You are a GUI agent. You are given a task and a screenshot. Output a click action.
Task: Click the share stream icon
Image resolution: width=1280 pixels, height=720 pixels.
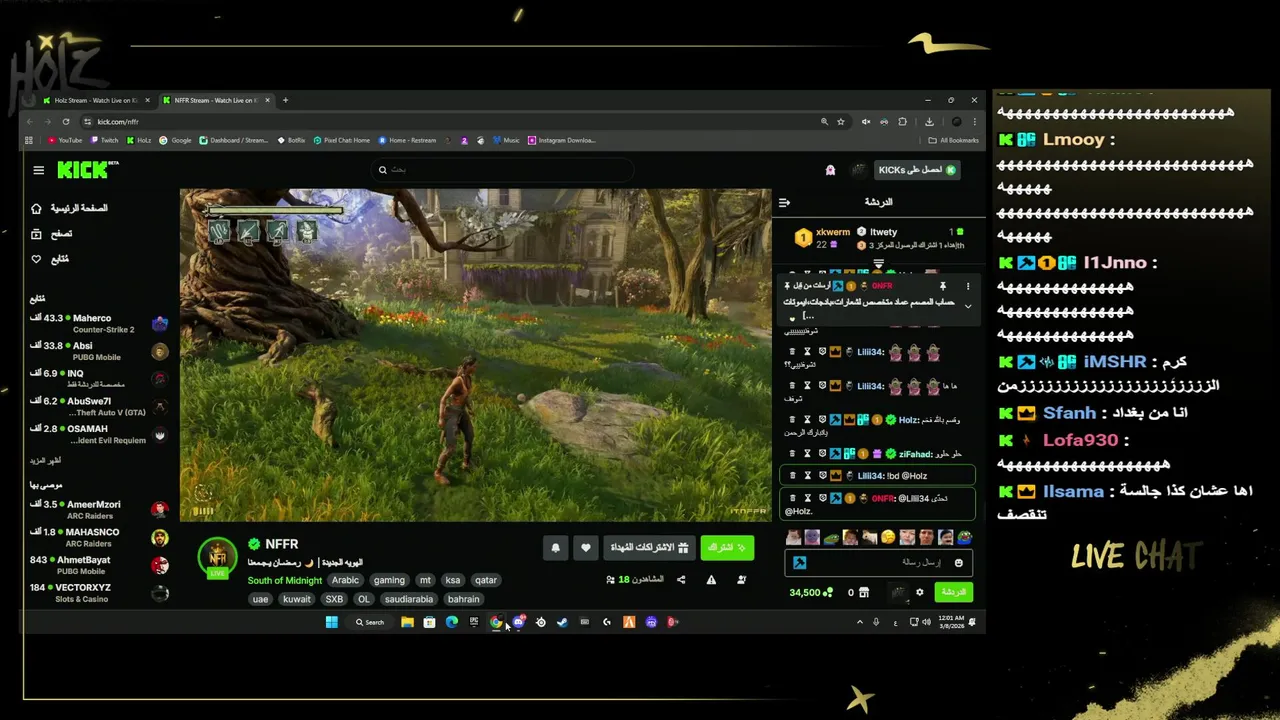681,580
